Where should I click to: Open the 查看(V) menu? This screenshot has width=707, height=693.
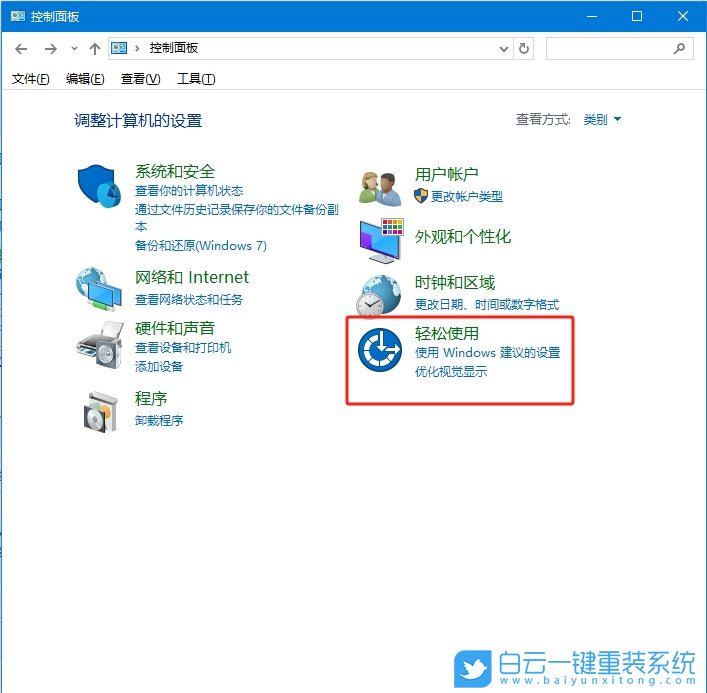(x=140, y=79)
